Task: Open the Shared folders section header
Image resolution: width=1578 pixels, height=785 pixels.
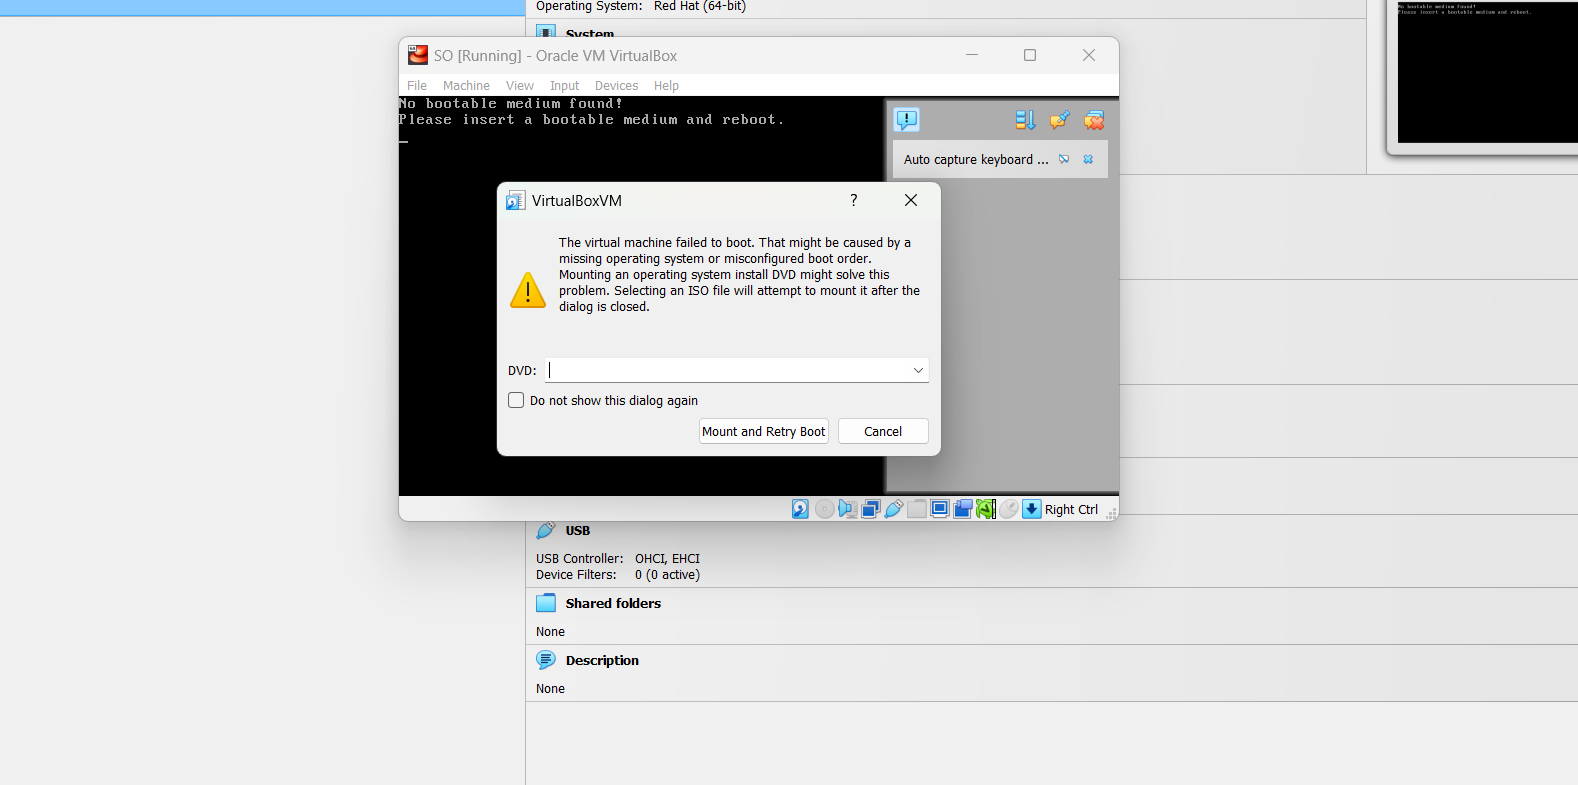Action: click(x=613, y=603)
